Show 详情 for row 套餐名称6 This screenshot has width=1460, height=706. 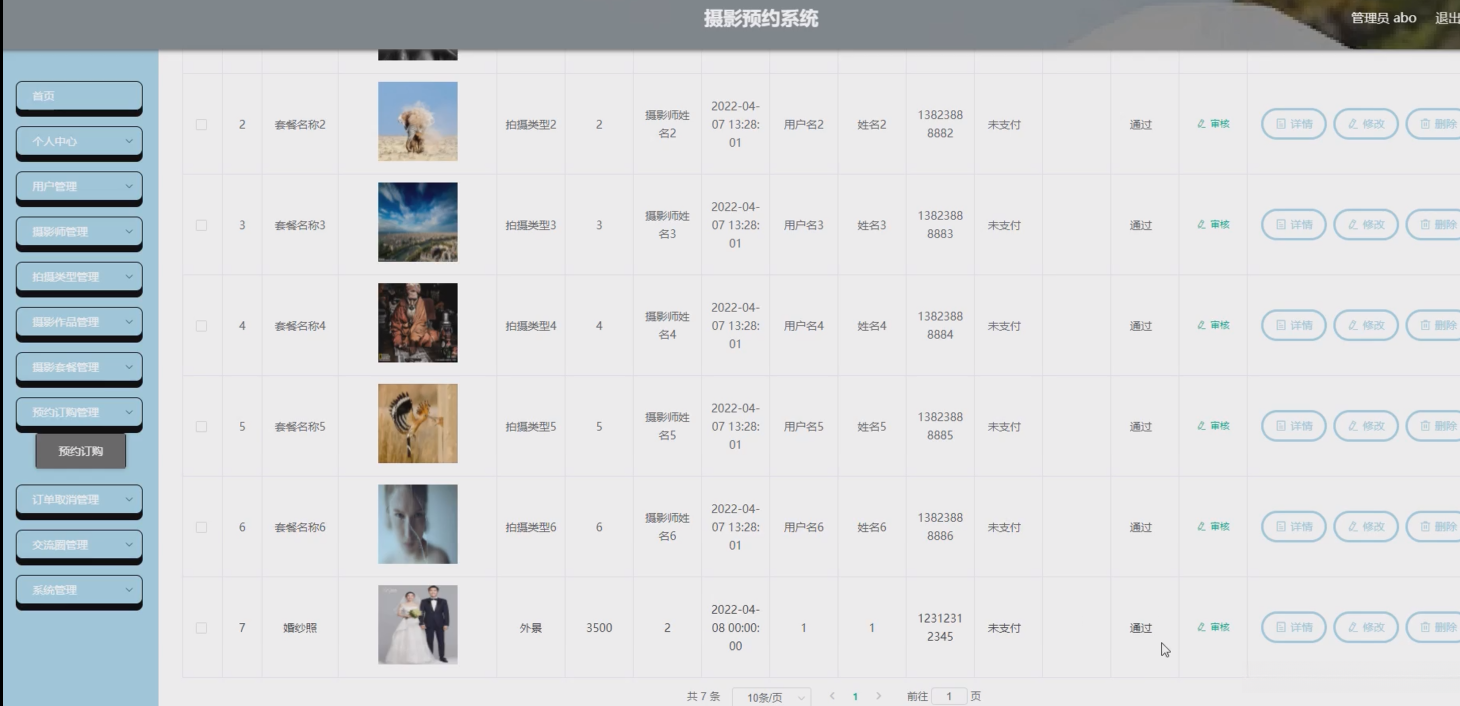coord(1294,526)
